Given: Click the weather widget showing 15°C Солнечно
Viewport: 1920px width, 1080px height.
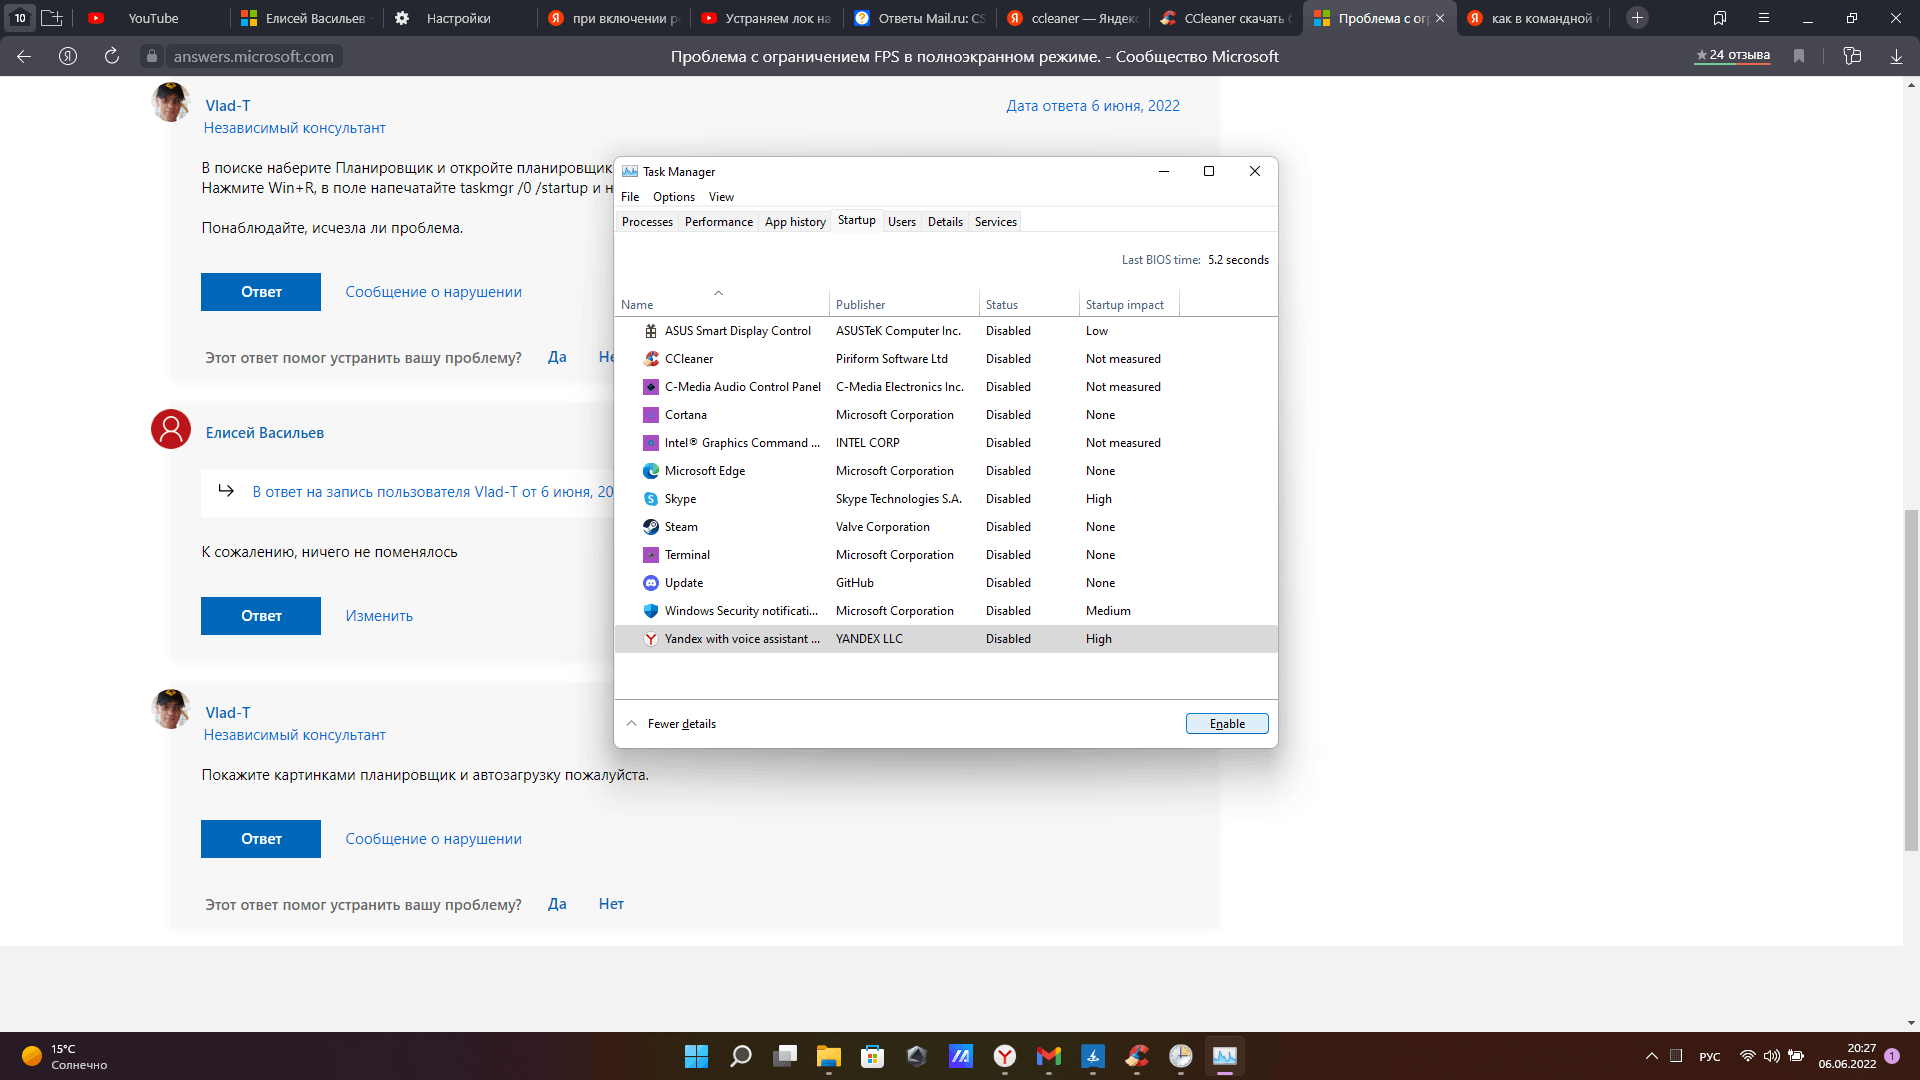Looking at the screenshot, I should click(x=65, y=1056).
